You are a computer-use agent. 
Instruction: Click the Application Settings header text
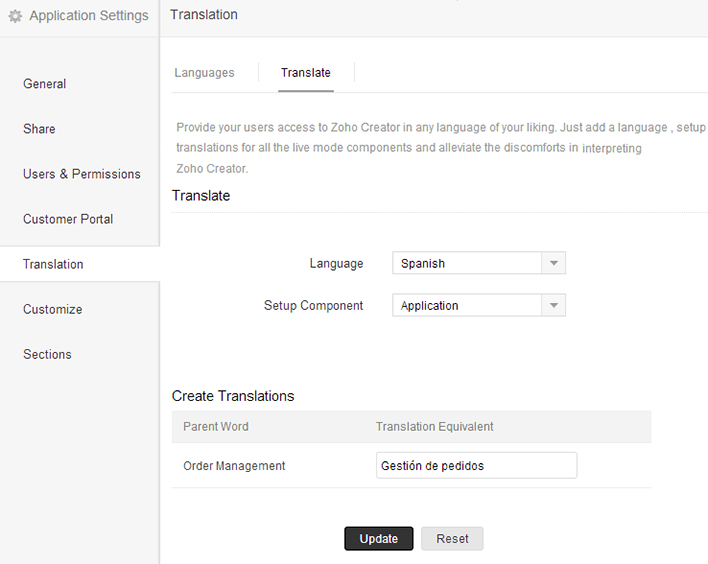tap(88, 16)
